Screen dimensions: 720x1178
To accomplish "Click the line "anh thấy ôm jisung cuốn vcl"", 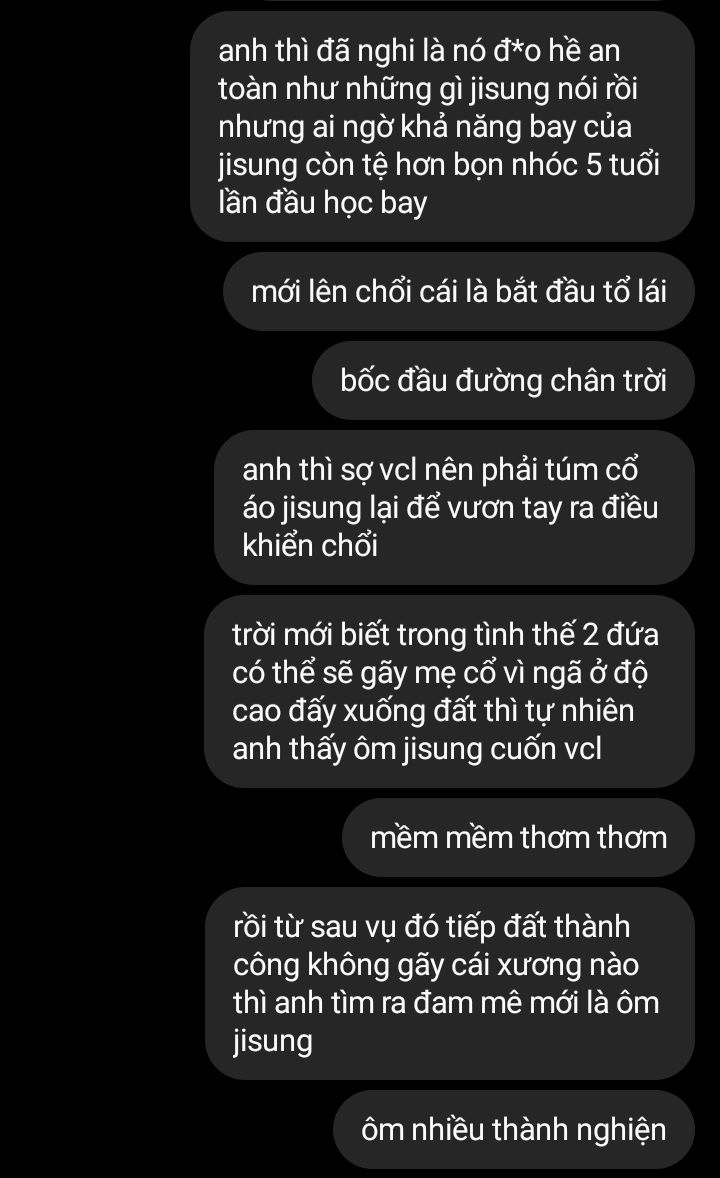I will (417, 749).
